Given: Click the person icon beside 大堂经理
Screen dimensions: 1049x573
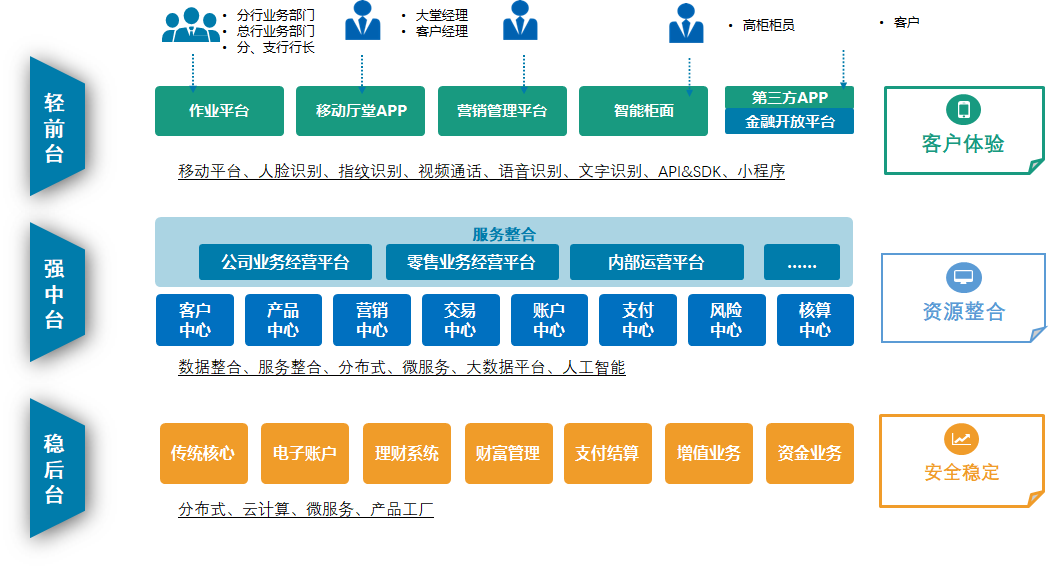Looking at the screenshot, I should click(x=362, y=22).
